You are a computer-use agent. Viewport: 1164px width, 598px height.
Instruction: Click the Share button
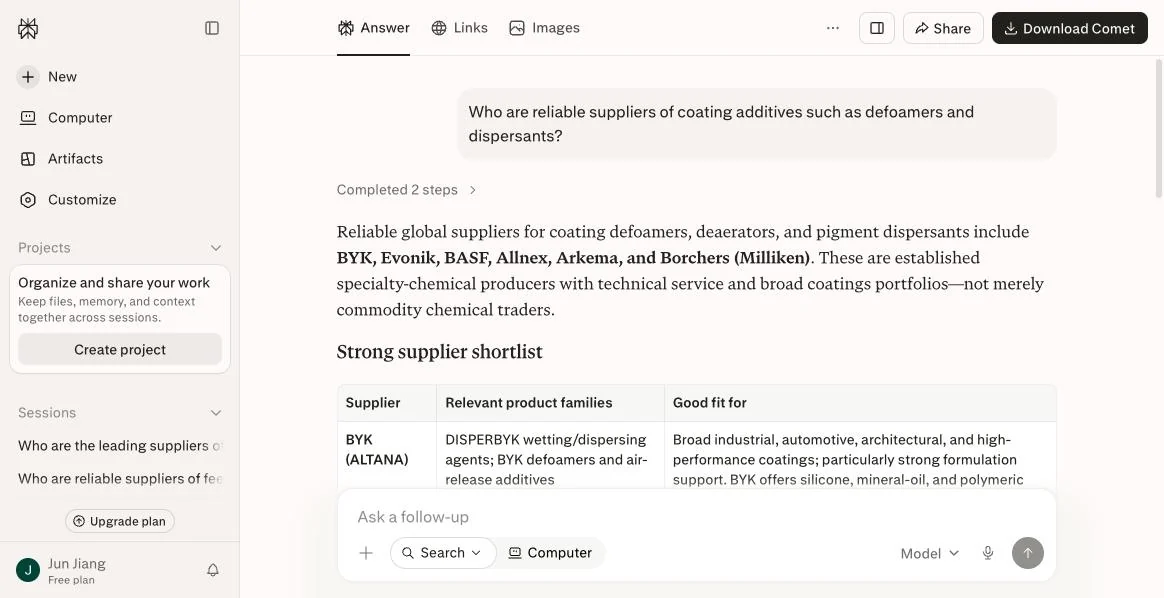click(943, 28)
